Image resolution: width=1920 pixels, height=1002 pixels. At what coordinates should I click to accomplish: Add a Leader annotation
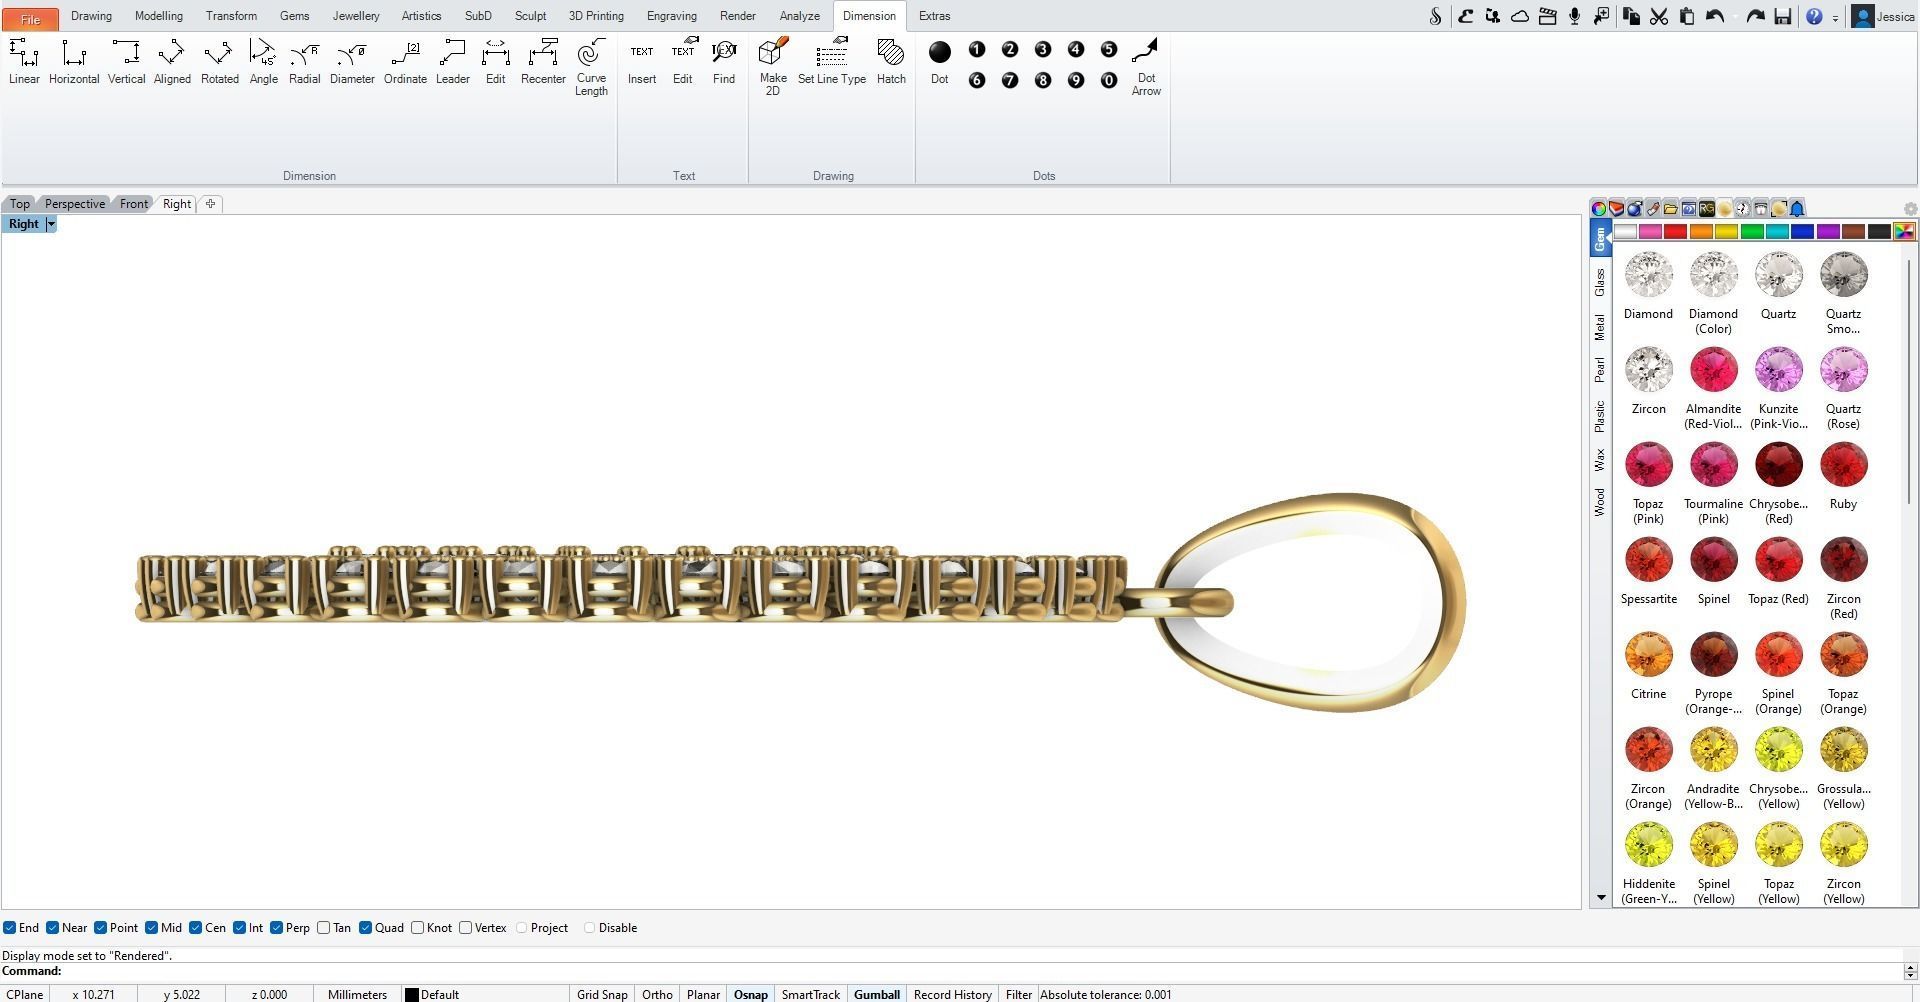pos(452,62)
